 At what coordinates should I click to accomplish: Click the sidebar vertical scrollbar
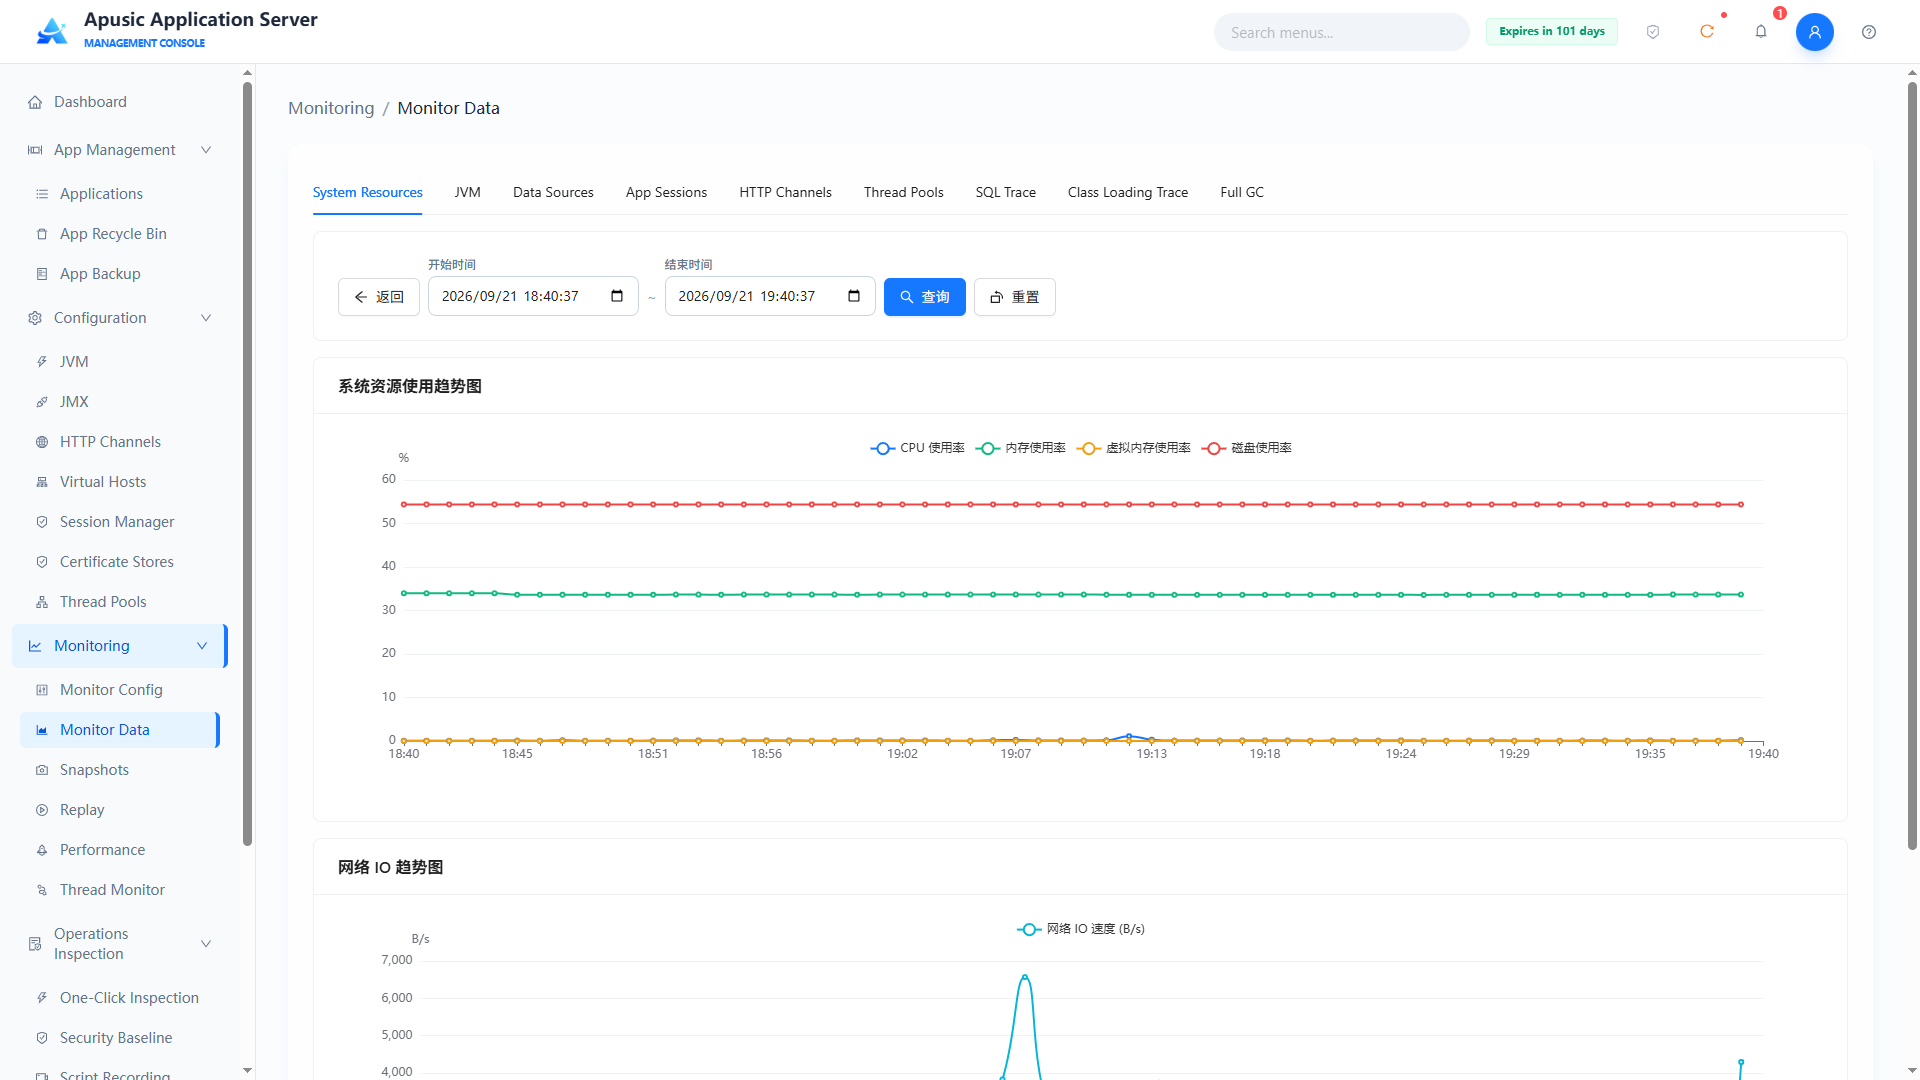point(247,463)
